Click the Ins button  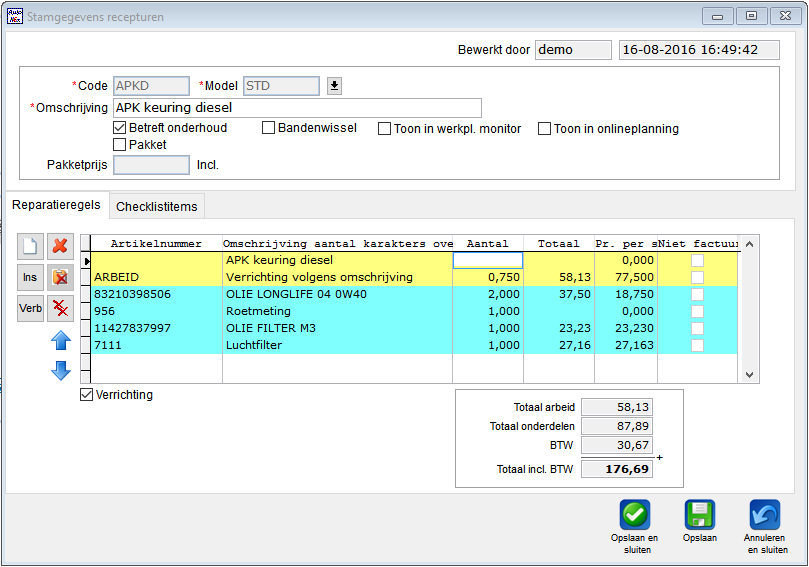pyautogui.click(x=30, y=278)
